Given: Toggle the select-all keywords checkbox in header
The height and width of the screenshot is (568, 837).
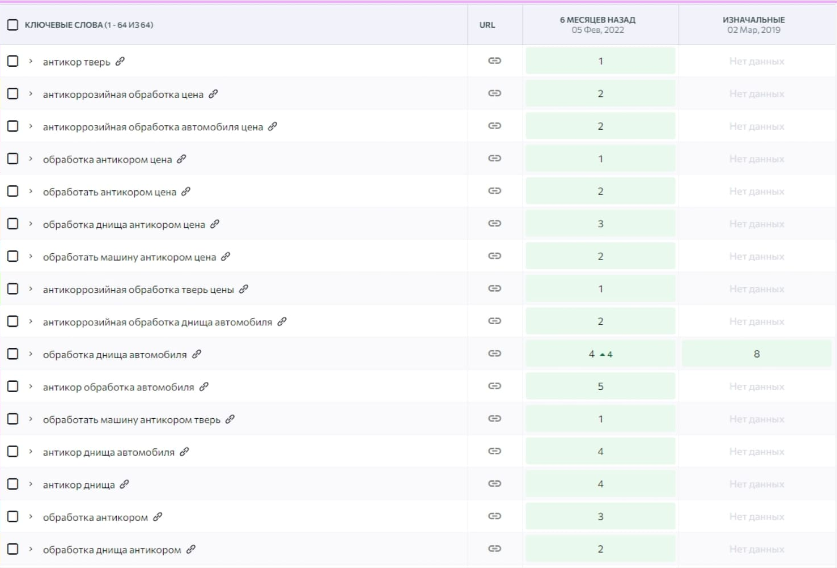Looking at the screenshot, I should pos(13,25).
